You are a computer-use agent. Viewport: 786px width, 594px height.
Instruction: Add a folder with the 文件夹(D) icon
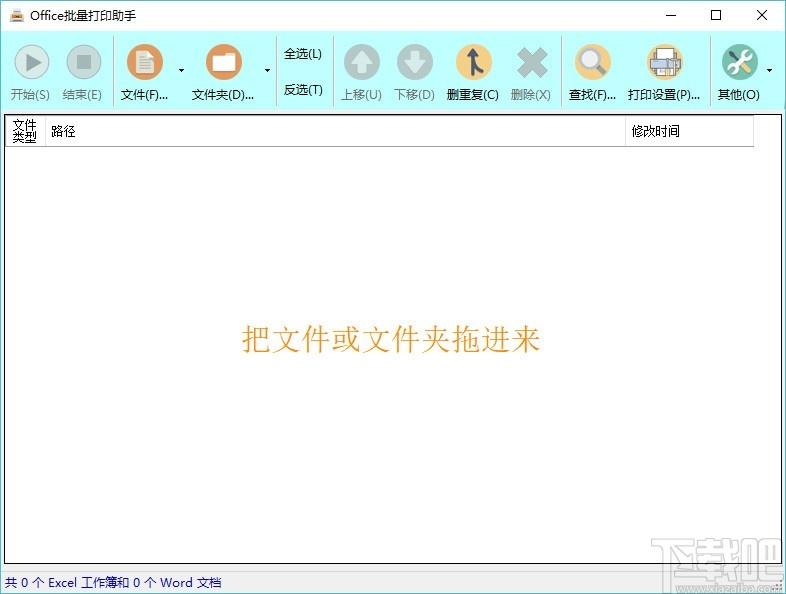224,62
